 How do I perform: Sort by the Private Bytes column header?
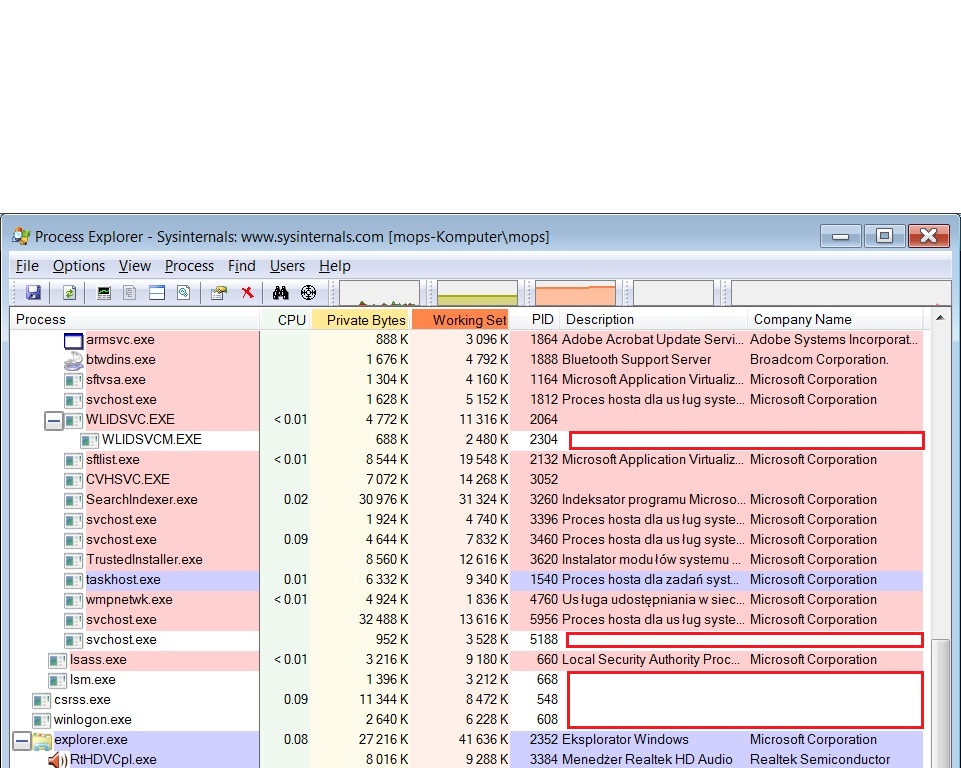pyautogui.click(x=360, y=319)
